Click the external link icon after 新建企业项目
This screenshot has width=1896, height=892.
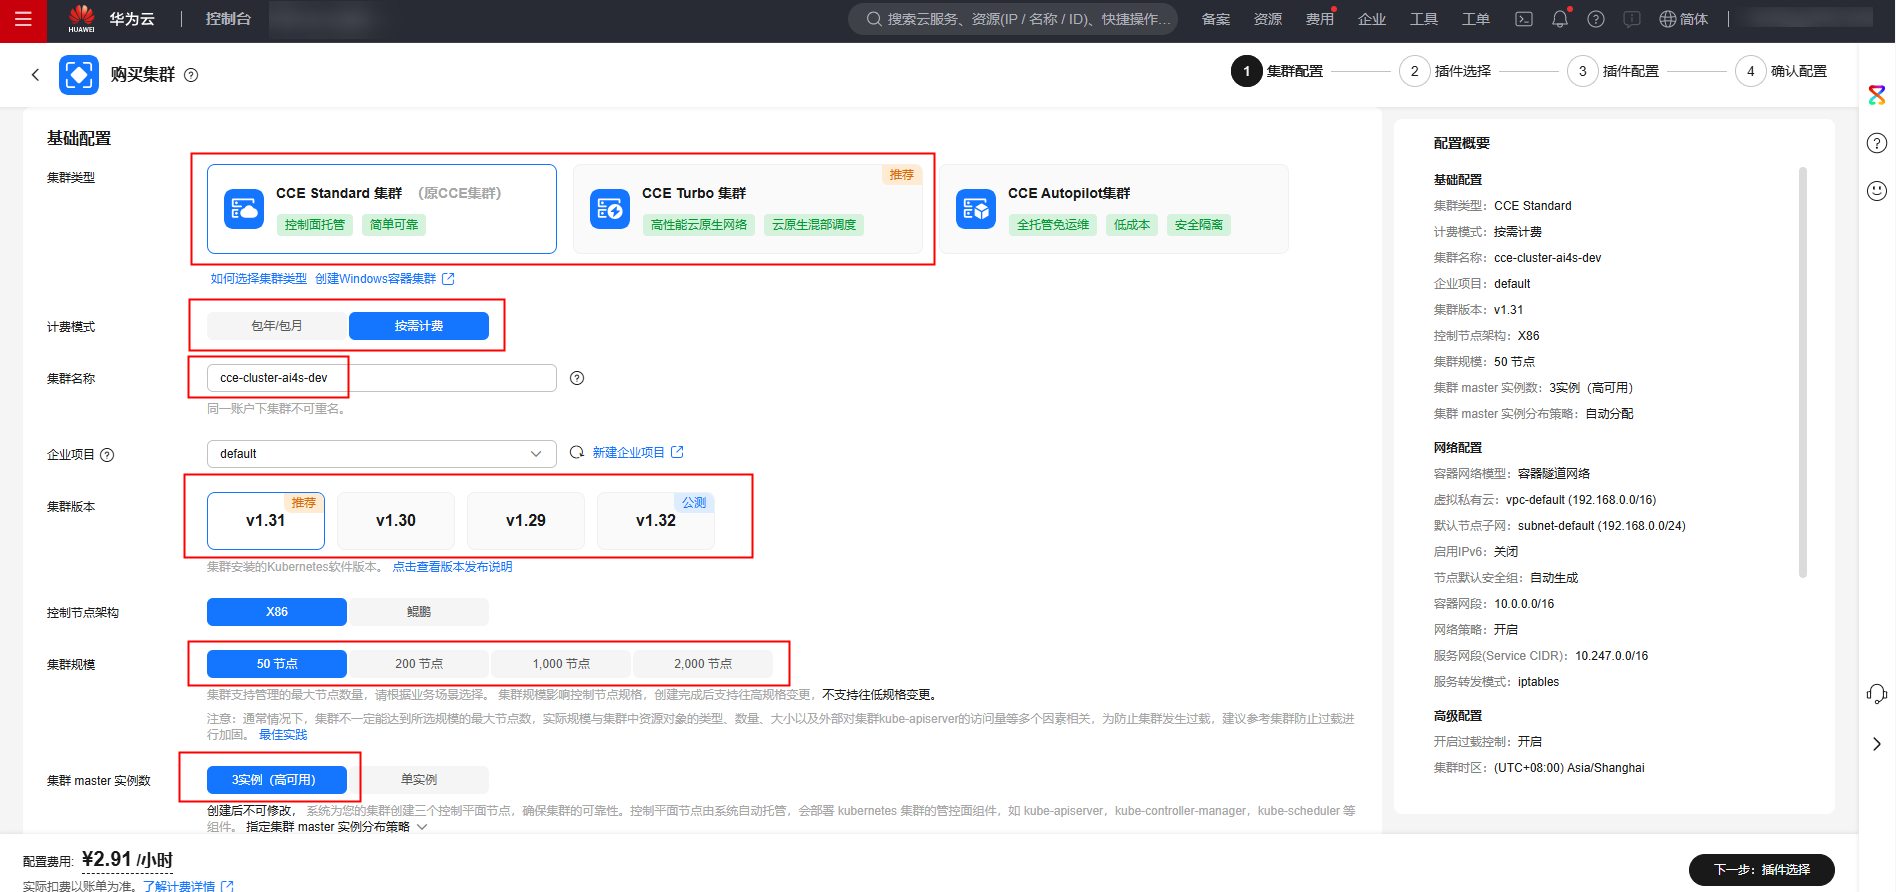click(x=677, y=452)
